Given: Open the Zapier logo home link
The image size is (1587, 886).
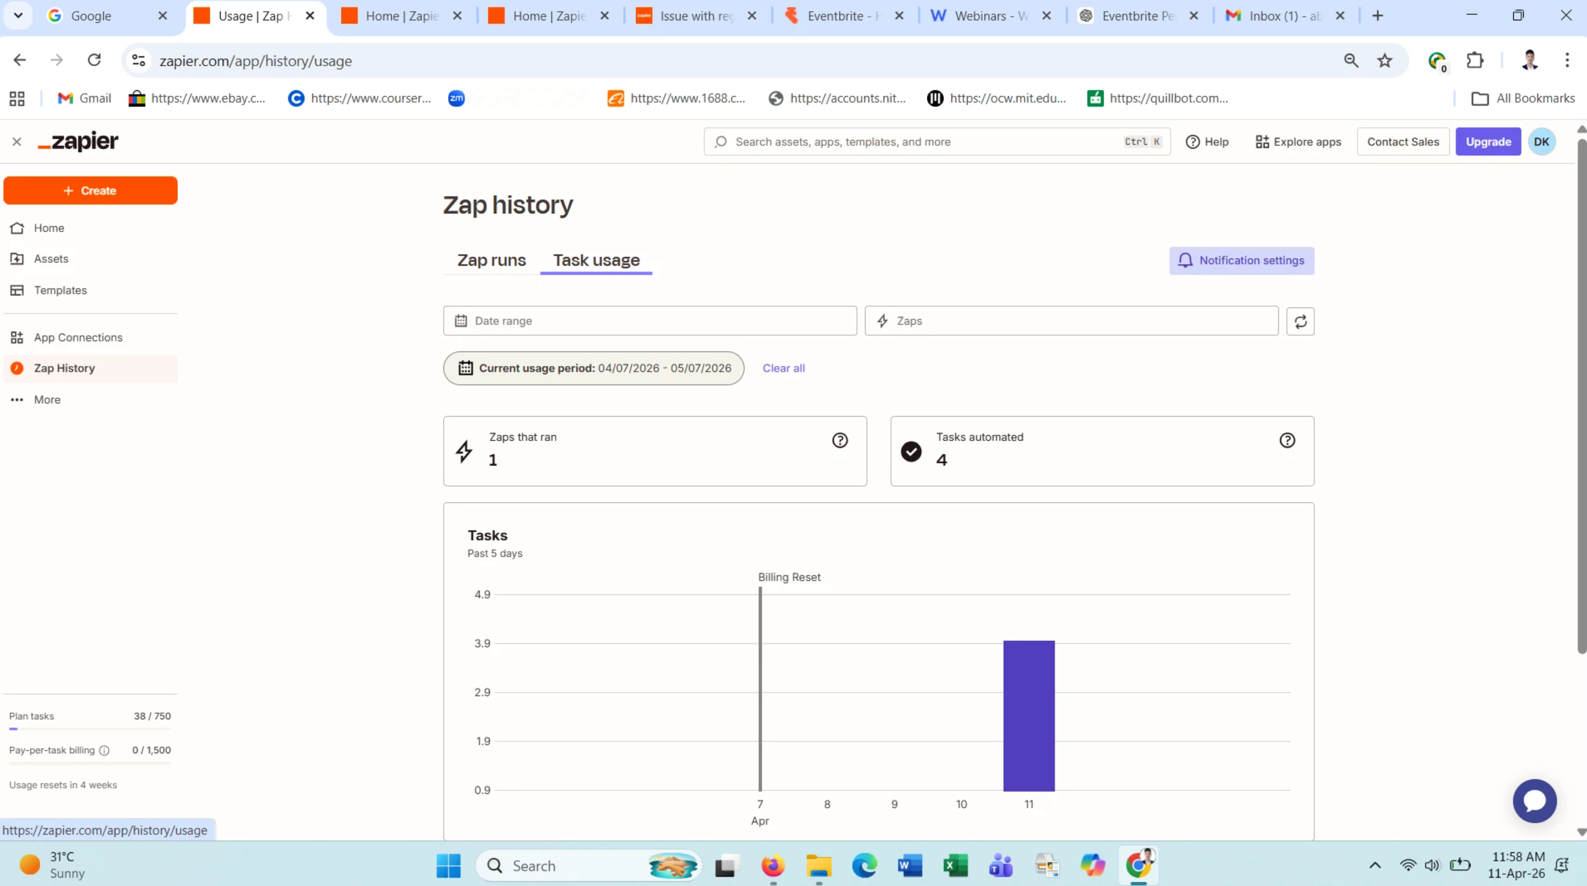Looking at the screenshot, I should point(79,142).
